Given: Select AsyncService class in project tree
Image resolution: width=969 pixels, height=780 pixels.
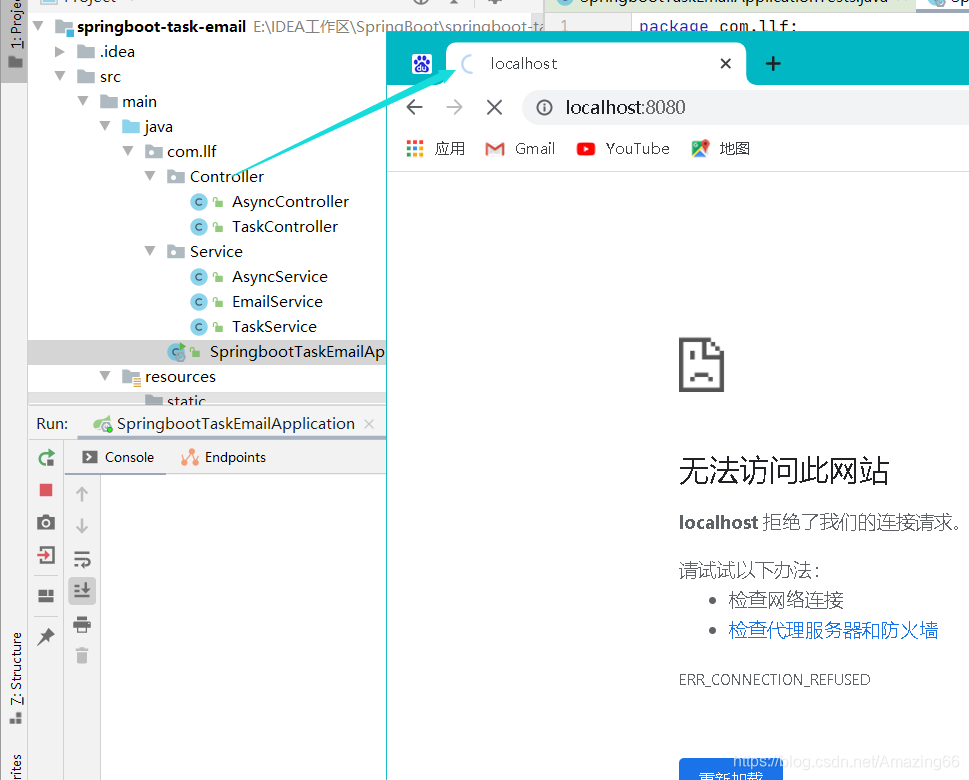Looking at the screenshot, I should click(x=279, y=276).
